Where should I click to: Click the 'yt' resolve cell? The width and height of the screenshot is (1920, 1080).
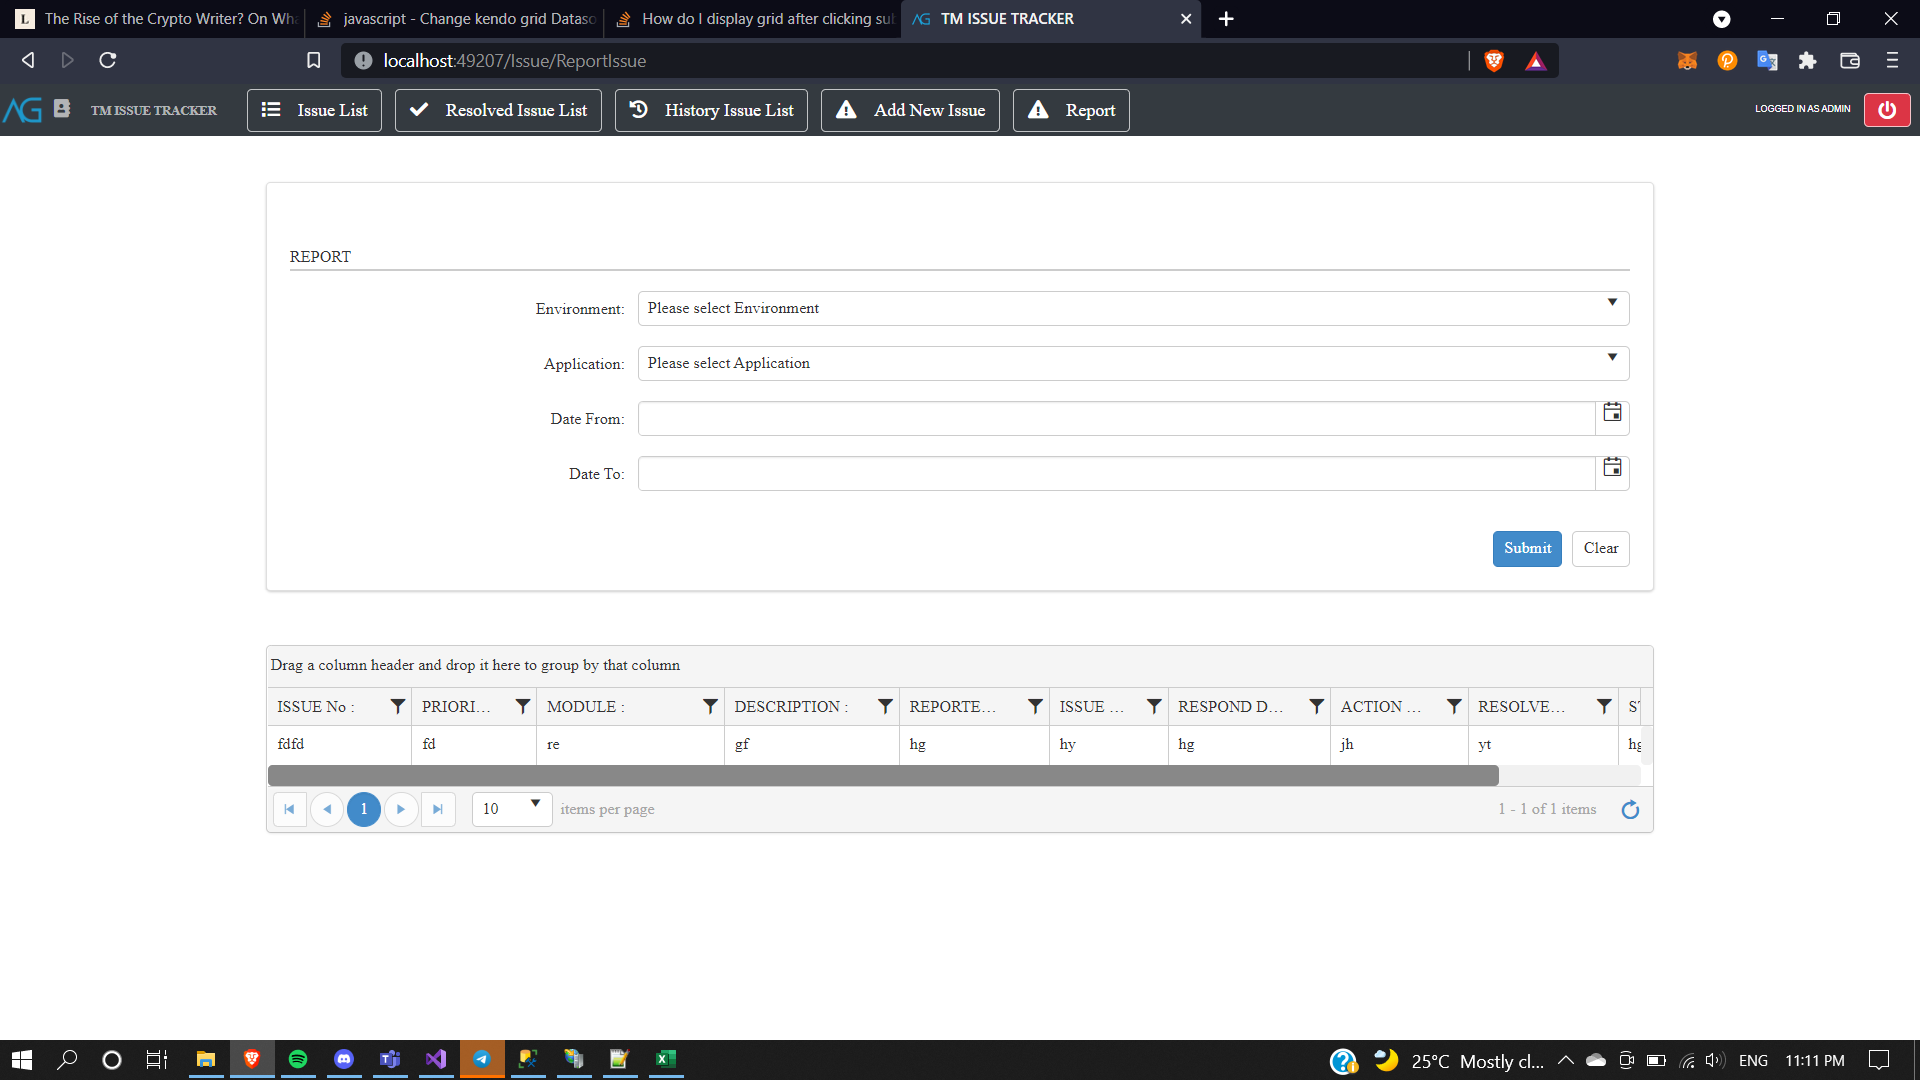pyautogui.click(x=1543, y=745)
